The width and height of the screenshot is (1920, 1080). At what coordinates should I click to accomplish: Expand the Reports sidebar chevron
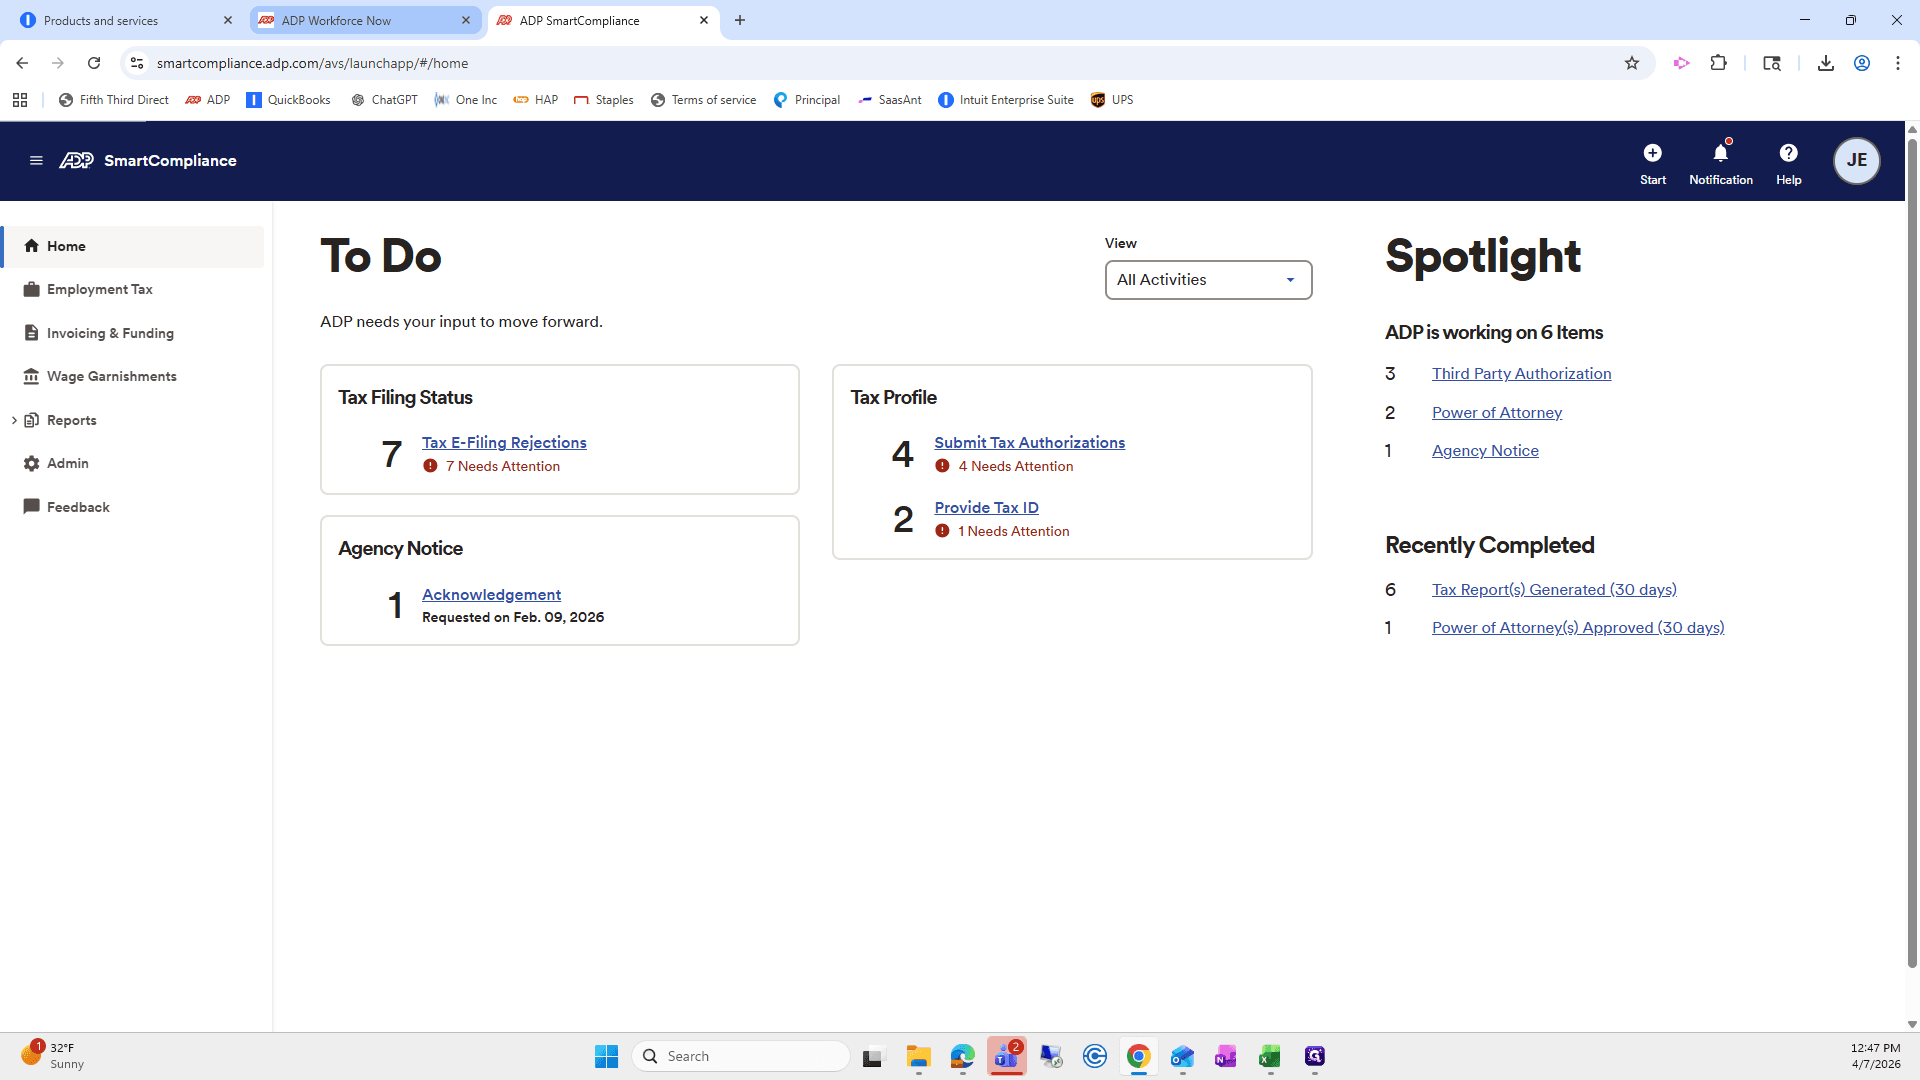click(x=14, y=420)
